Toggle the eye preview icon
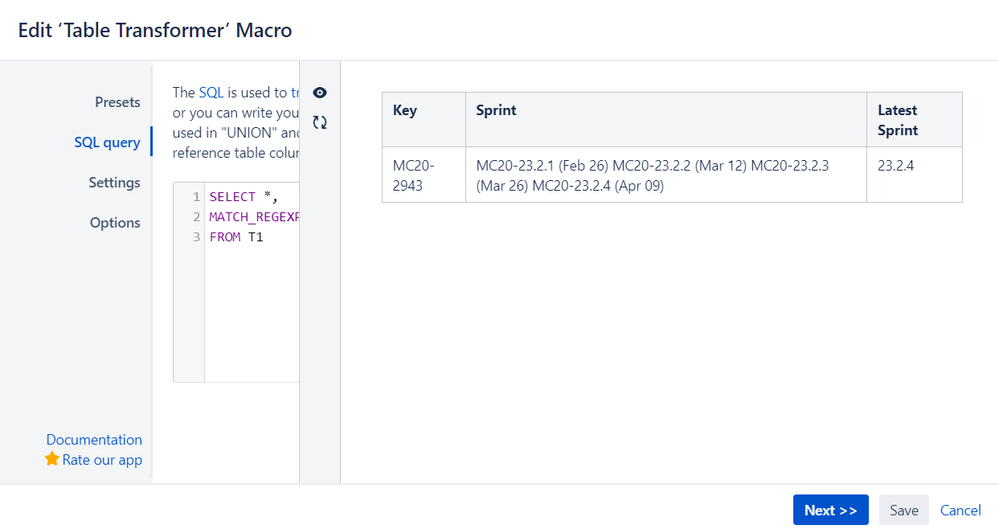 [x=320, y=93]
